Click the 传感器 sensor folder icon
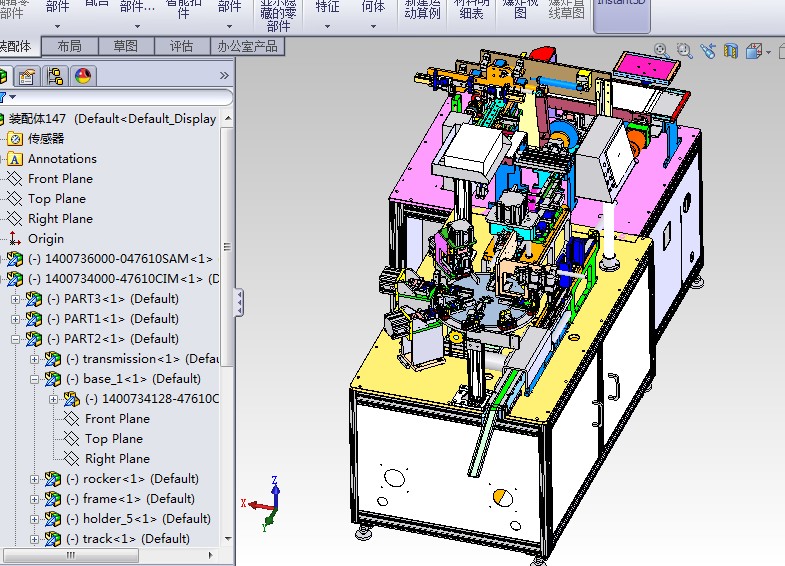785x566 pixels. pyautogui.click(x=15, y=139)
